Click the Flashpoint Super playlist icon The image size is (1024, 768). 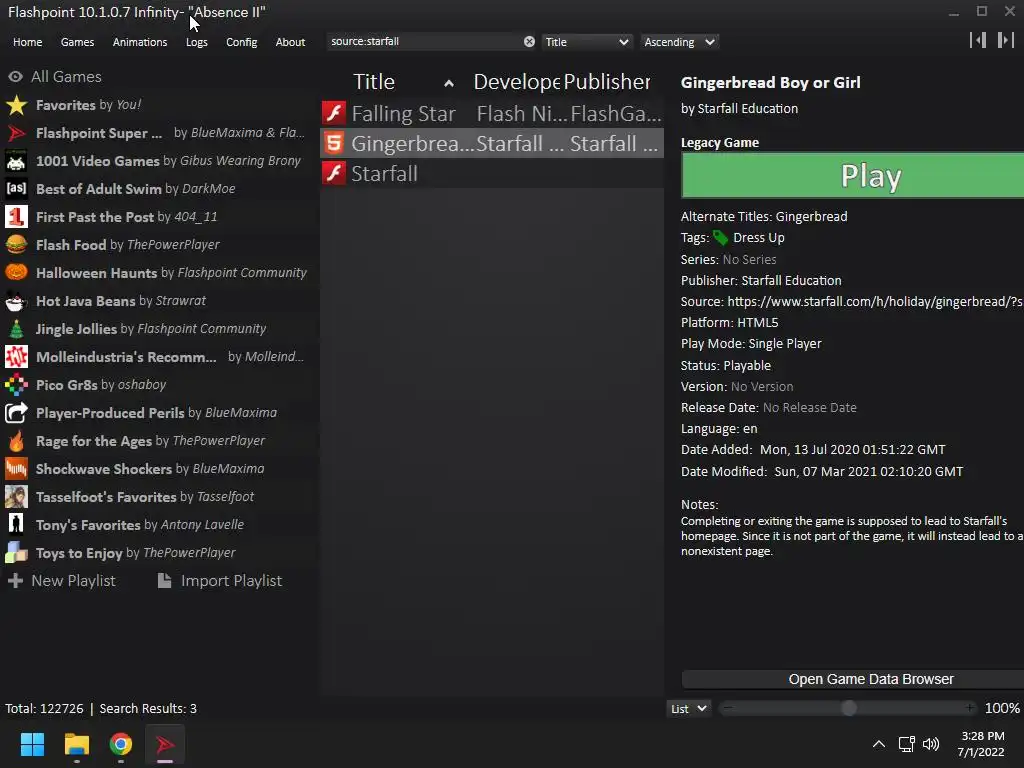(x=16, y=133)
